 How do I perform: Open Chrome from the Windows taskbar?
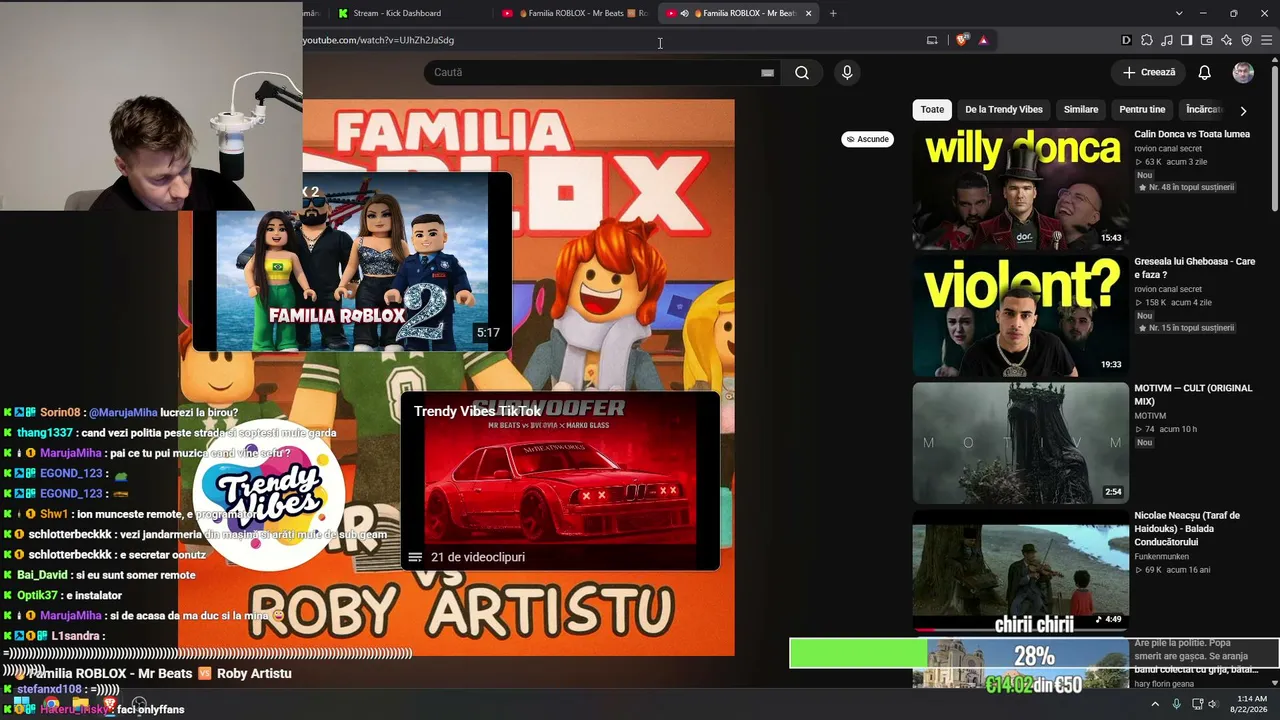click(x=51, y=704)
